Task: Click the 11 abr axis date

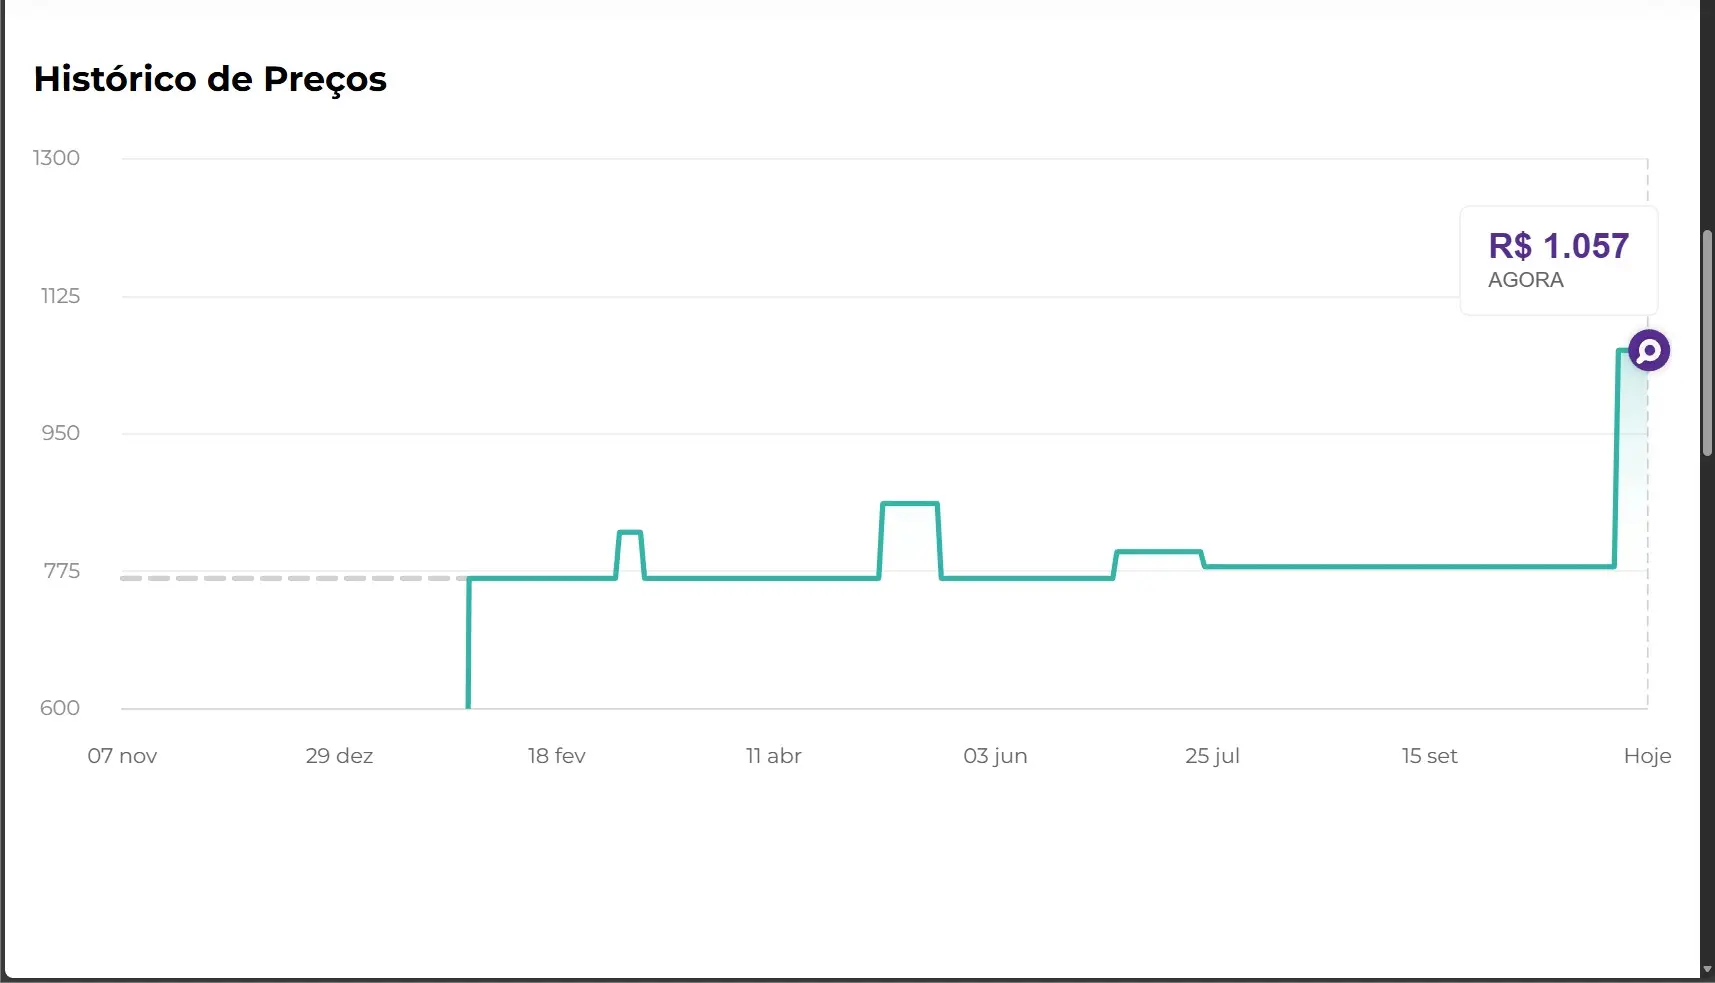Action: pos(773,756)
